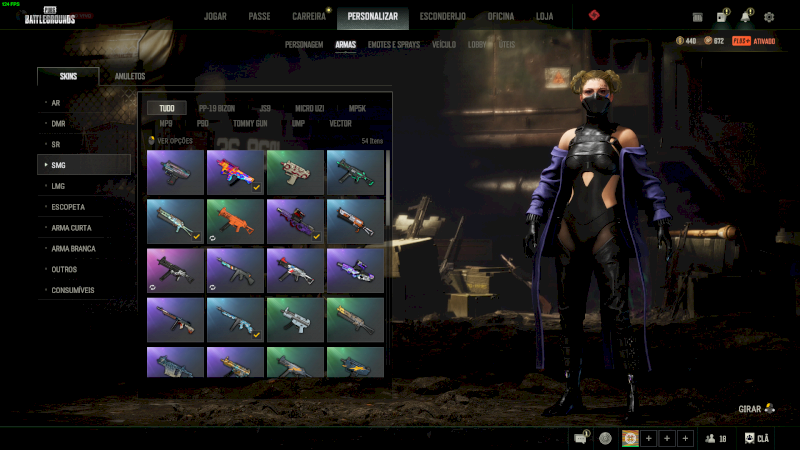The width and height of the screenshot is (800, 450).
Task: Open the CLÃ clan icon
Action: click(x=757, y=438)
